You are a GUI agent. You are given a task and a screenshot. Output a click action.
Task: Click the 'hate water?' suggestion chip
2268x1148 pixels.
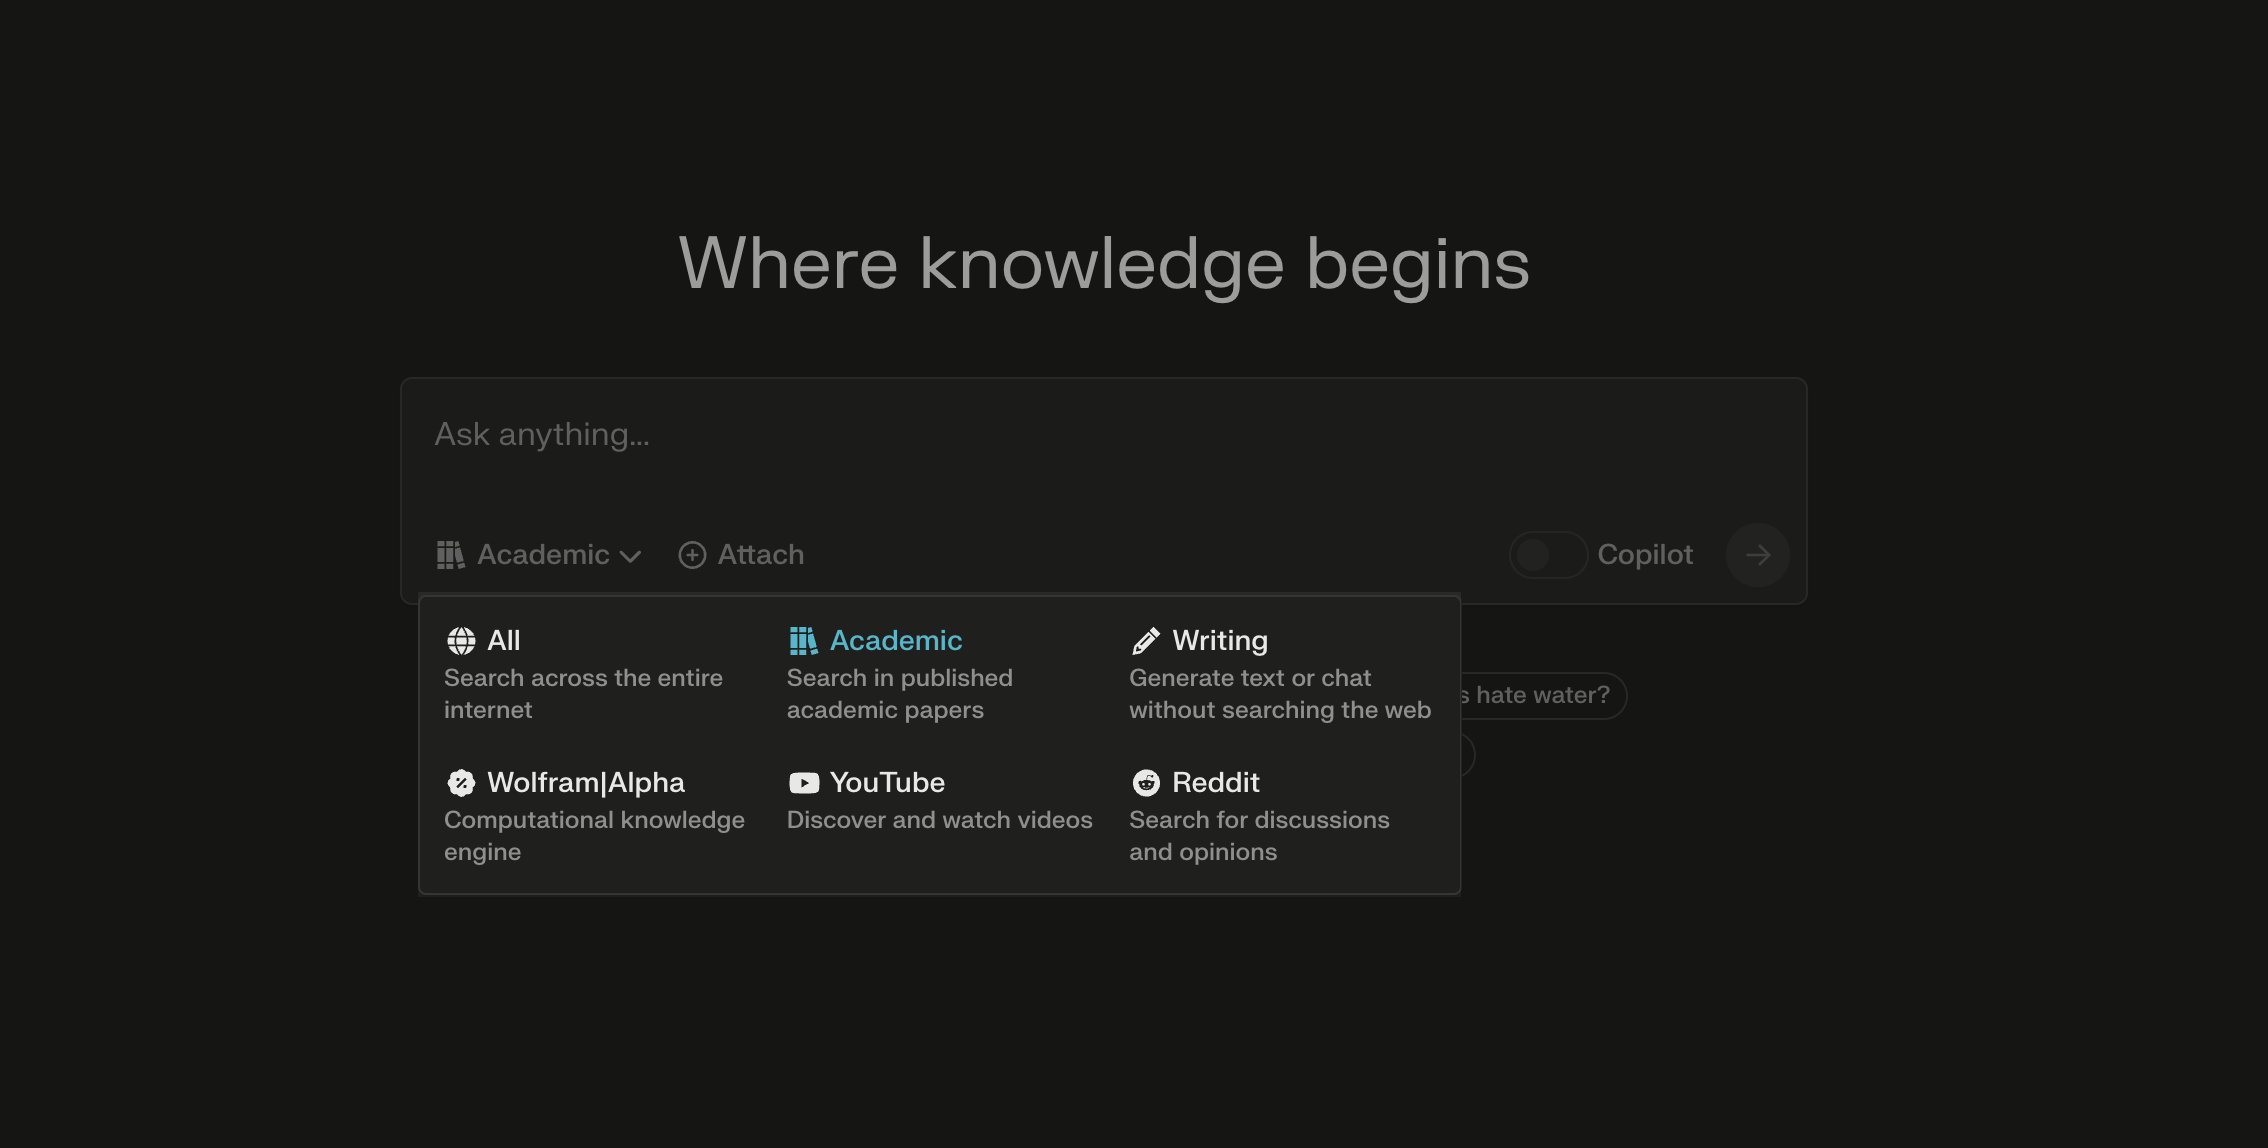(1543, 695)
